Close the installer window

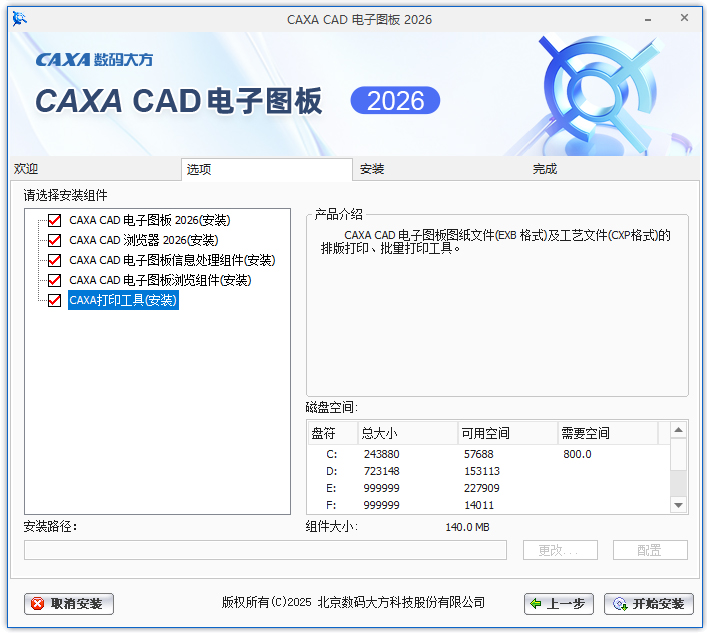[x=684, y=18]
